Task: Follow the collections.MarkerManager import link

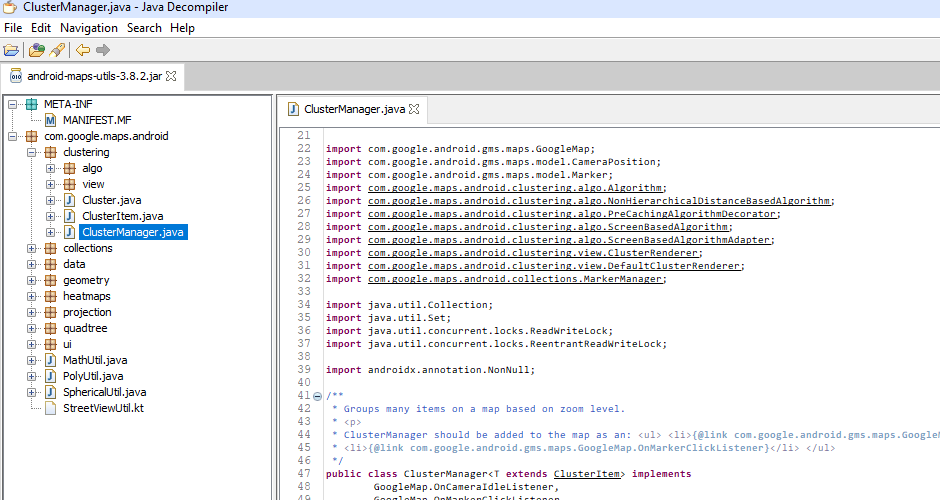Action: (516, 279)
